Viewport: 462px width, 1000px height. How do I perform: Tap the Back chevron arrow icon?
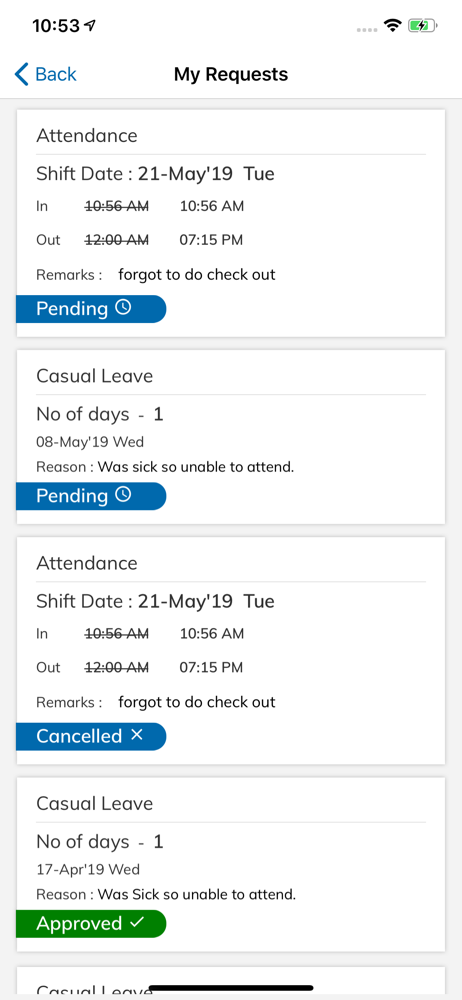point(22,75)
